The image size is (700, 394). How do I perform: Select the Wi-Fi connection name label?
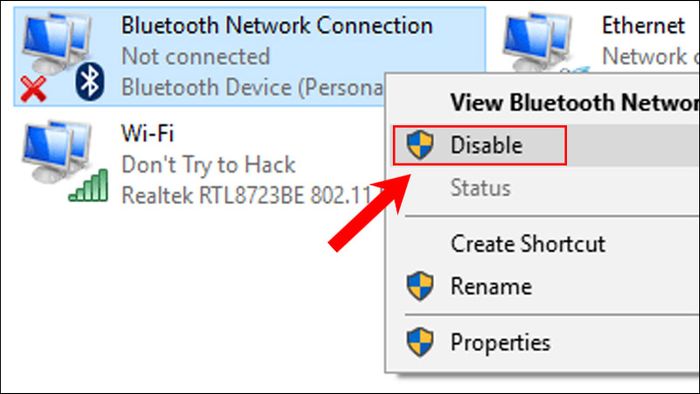[x=147, y=133]
